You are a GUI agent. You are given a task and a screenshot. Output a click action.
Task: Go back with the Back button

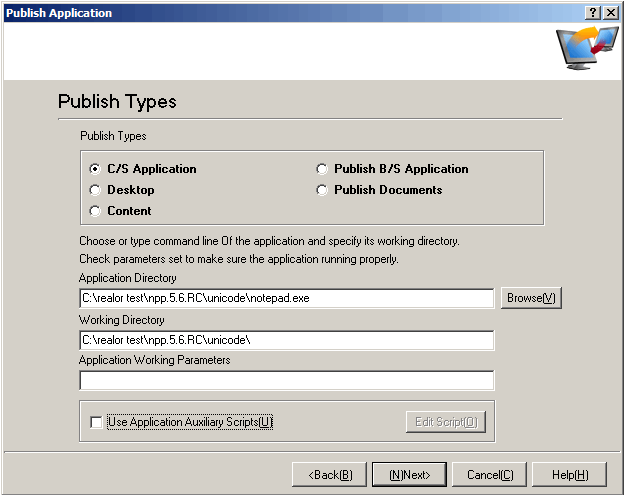[x=330, y=474]
